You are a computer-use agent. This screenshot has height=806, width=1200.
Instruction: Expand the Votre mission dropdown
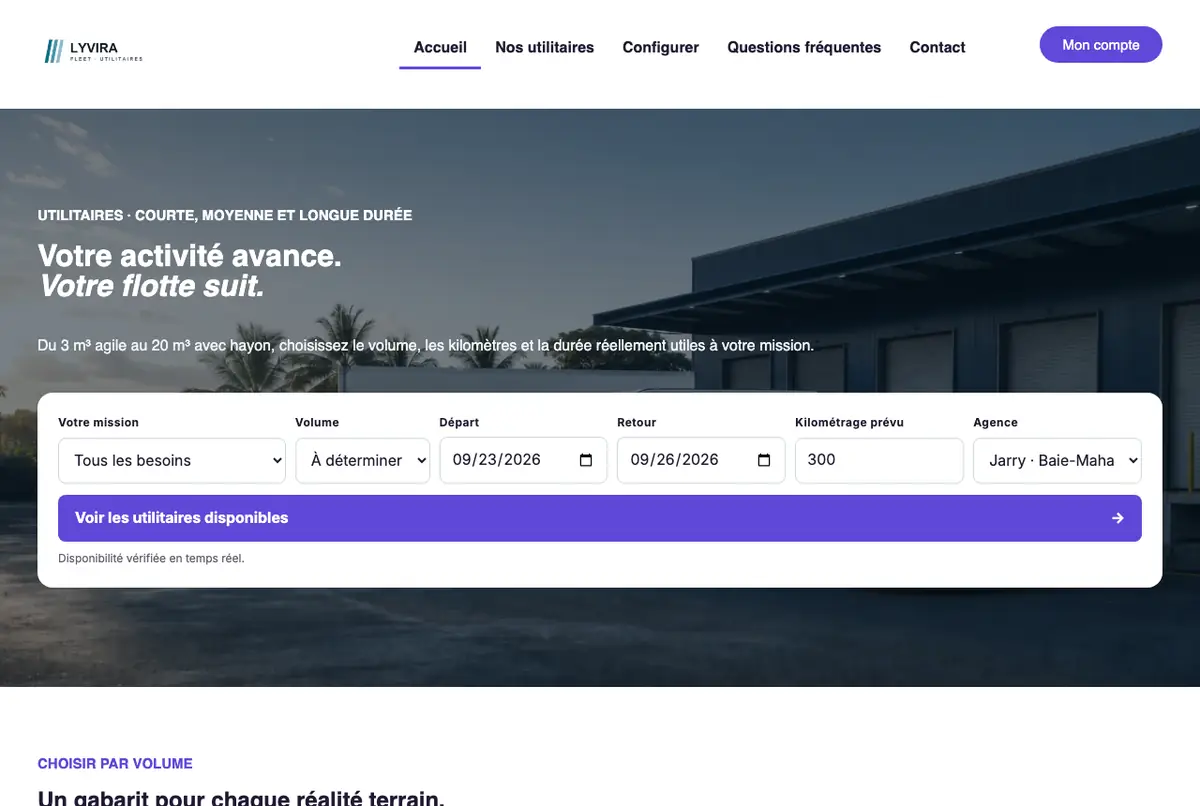click(172, 461)
